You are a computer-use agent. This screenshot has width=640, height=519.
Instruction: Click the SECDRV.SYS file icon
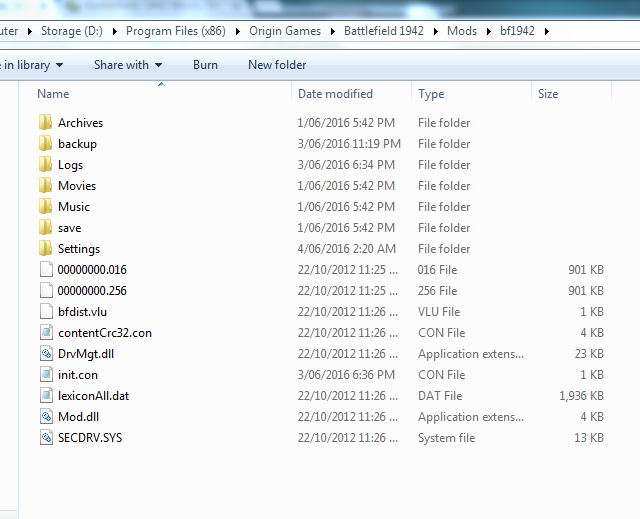[46, 437]
